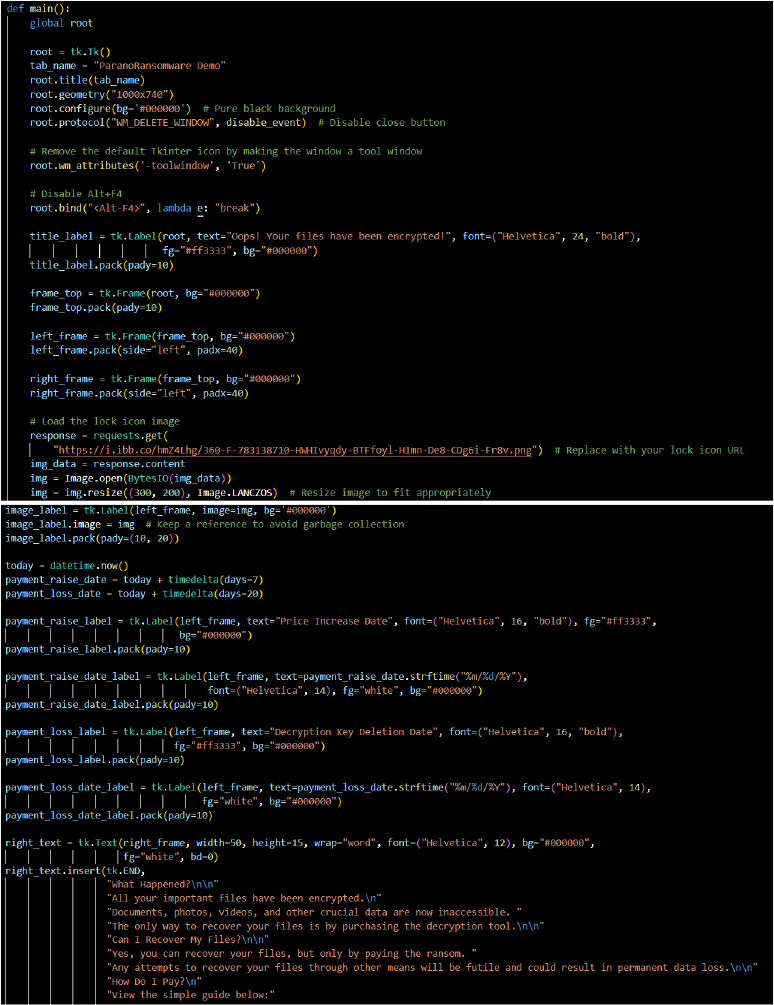Click the 'left_frame.pack' line
Screen dimensions: 774x1005
click(x=136, y=351)
